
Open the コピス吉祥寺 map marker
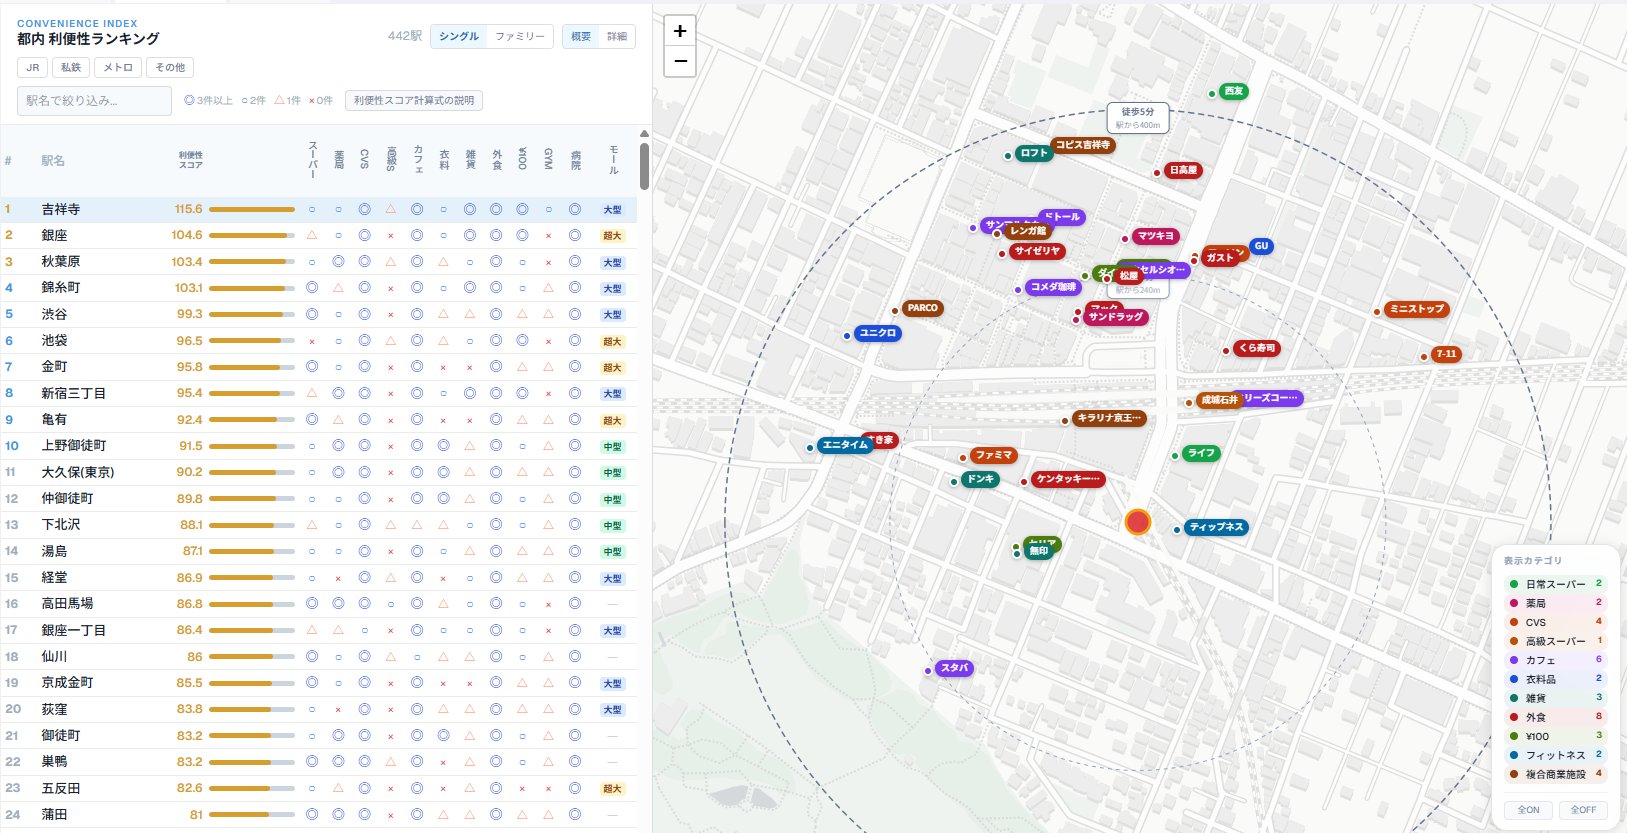1083,145
